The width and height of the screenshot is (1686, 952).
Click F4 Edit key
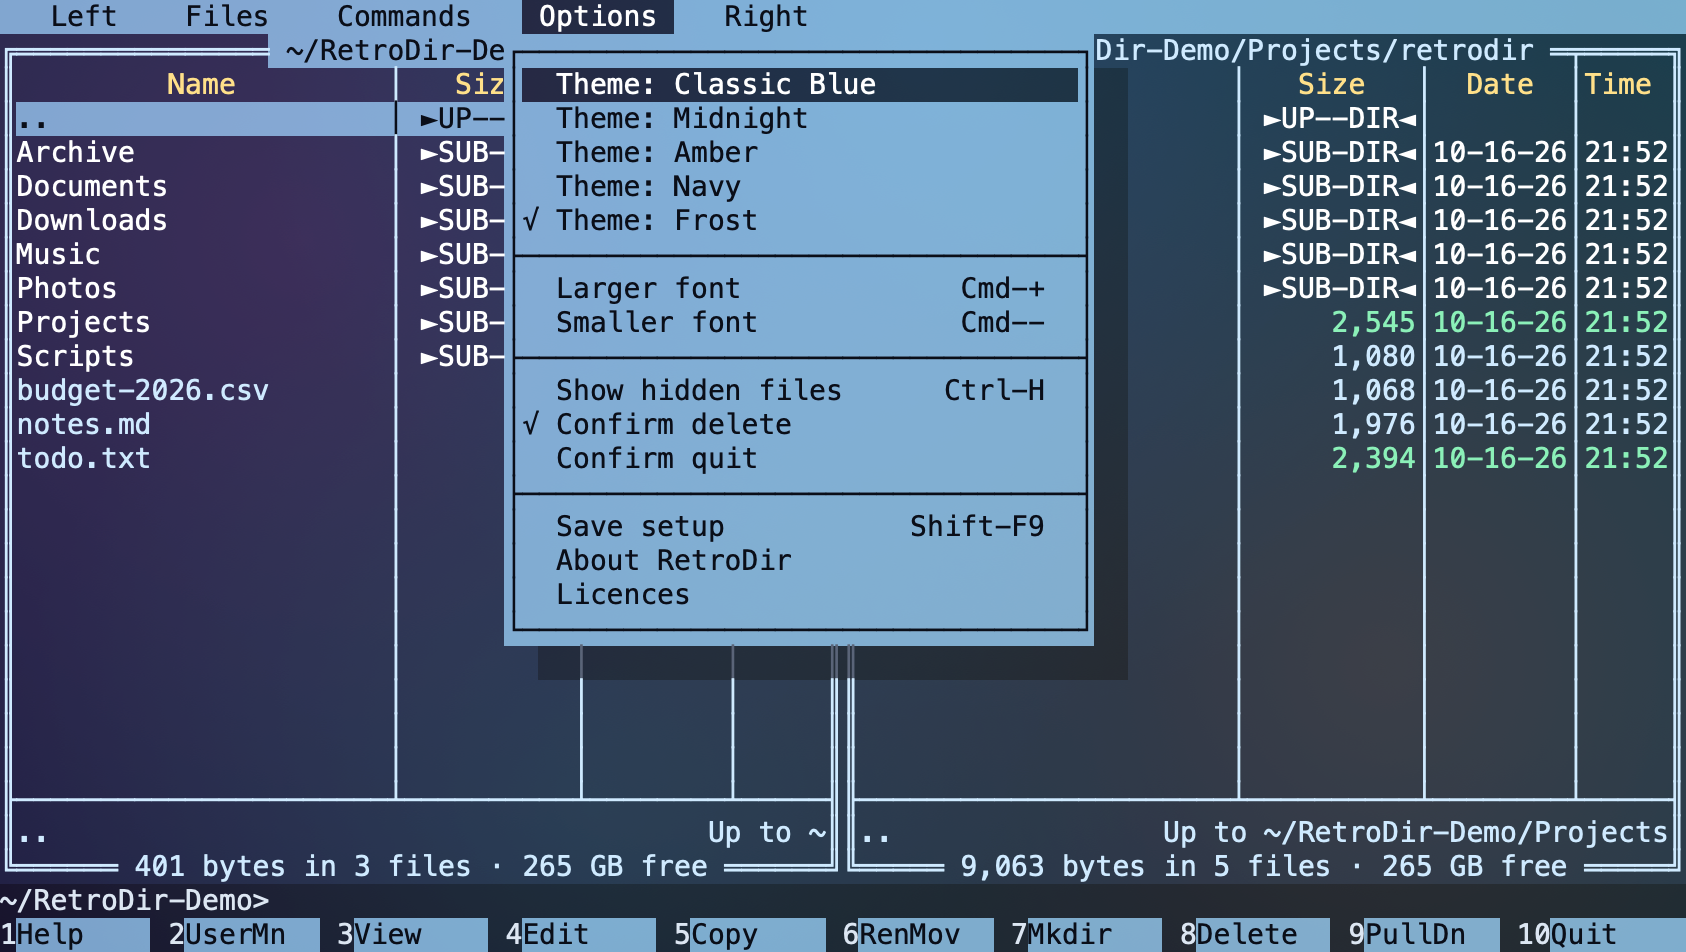coord(581,935)
